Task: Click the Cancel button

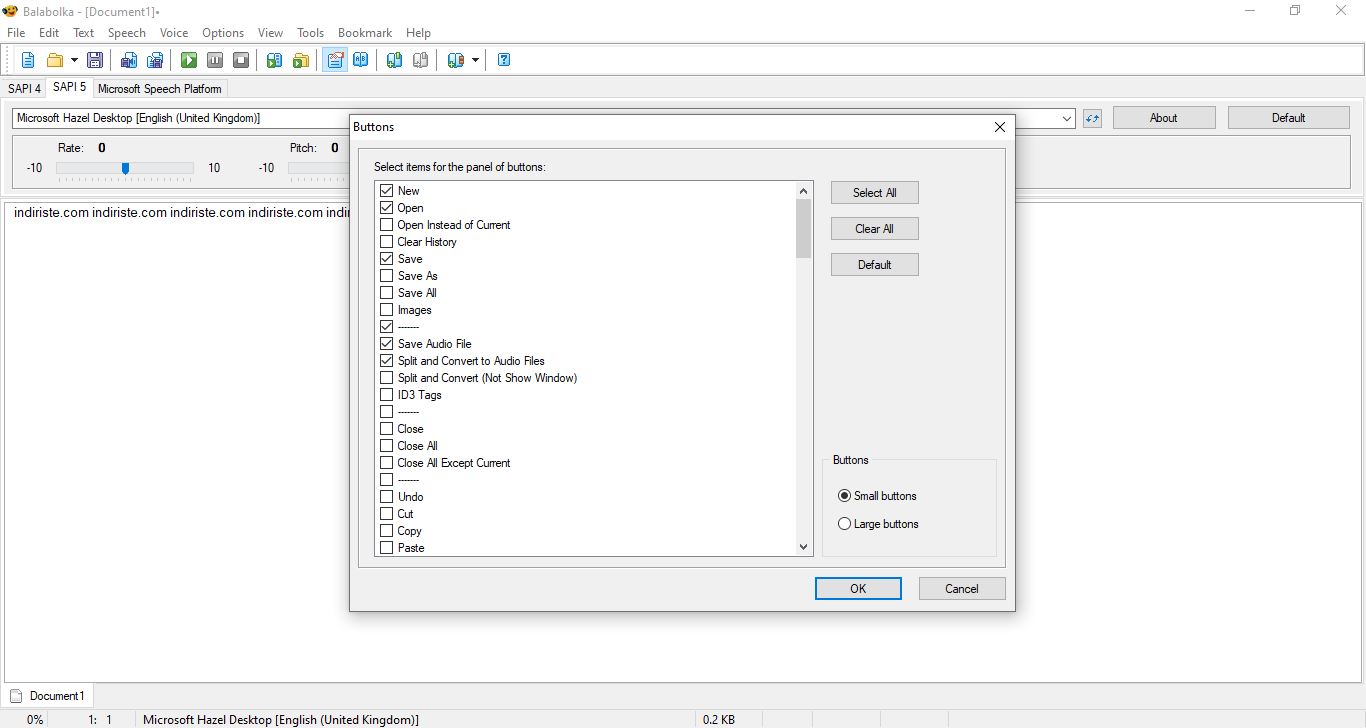Action: 962,589
